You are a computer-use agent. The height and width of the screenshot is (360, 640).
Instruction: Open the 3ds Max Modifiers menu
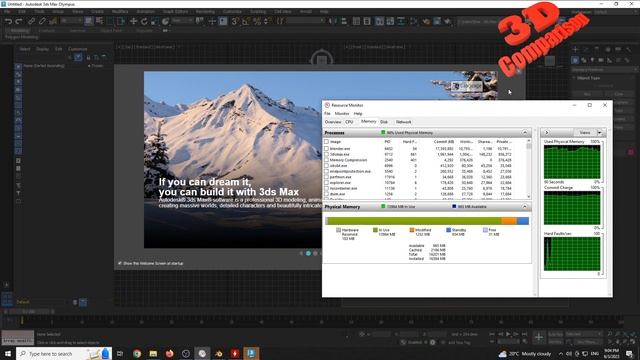click(120, 11)
